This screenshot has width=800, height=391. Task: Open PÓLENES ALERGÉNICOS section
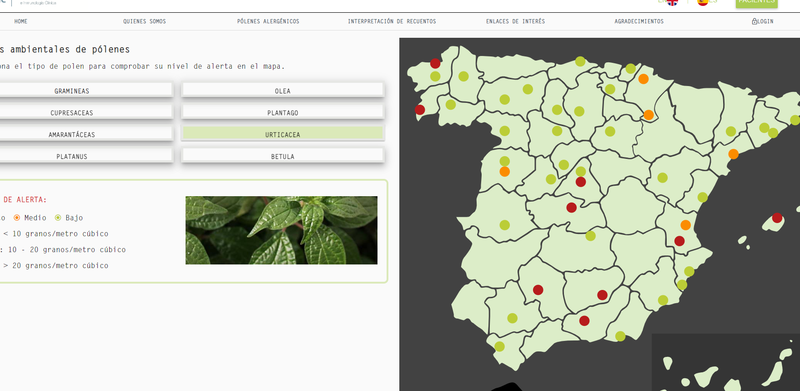tap(268, 21)
